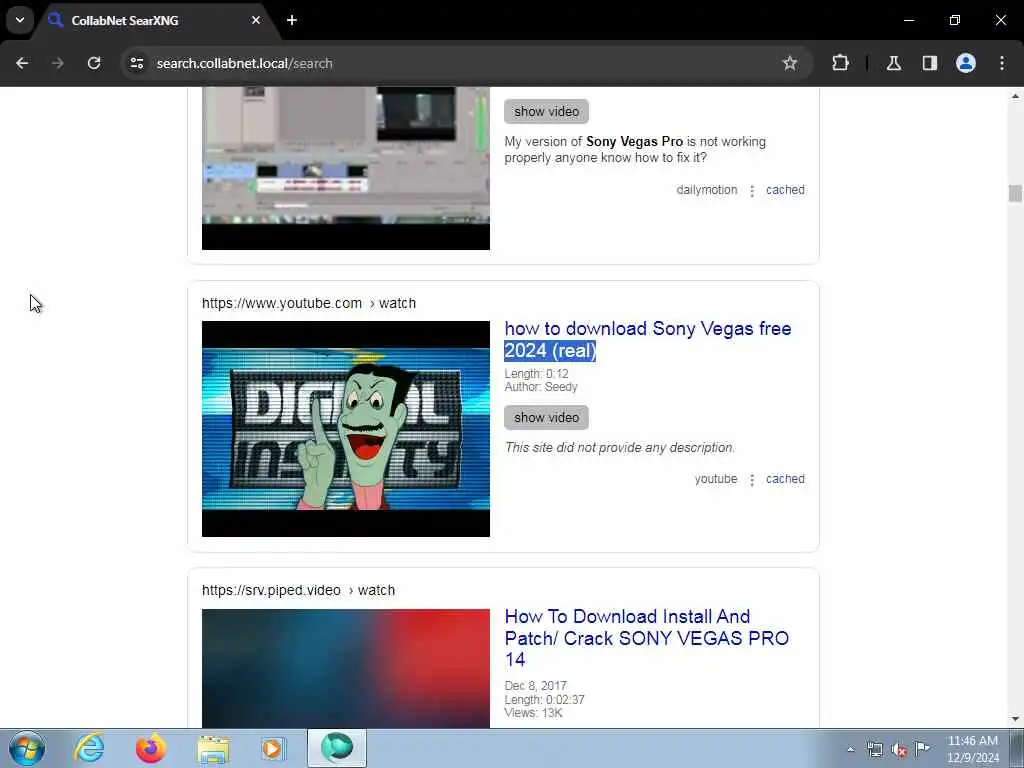This screenshot has width=1024, height=768.
Task: Open the taskbar clock showing 11:46 AM
Action: 972,749
